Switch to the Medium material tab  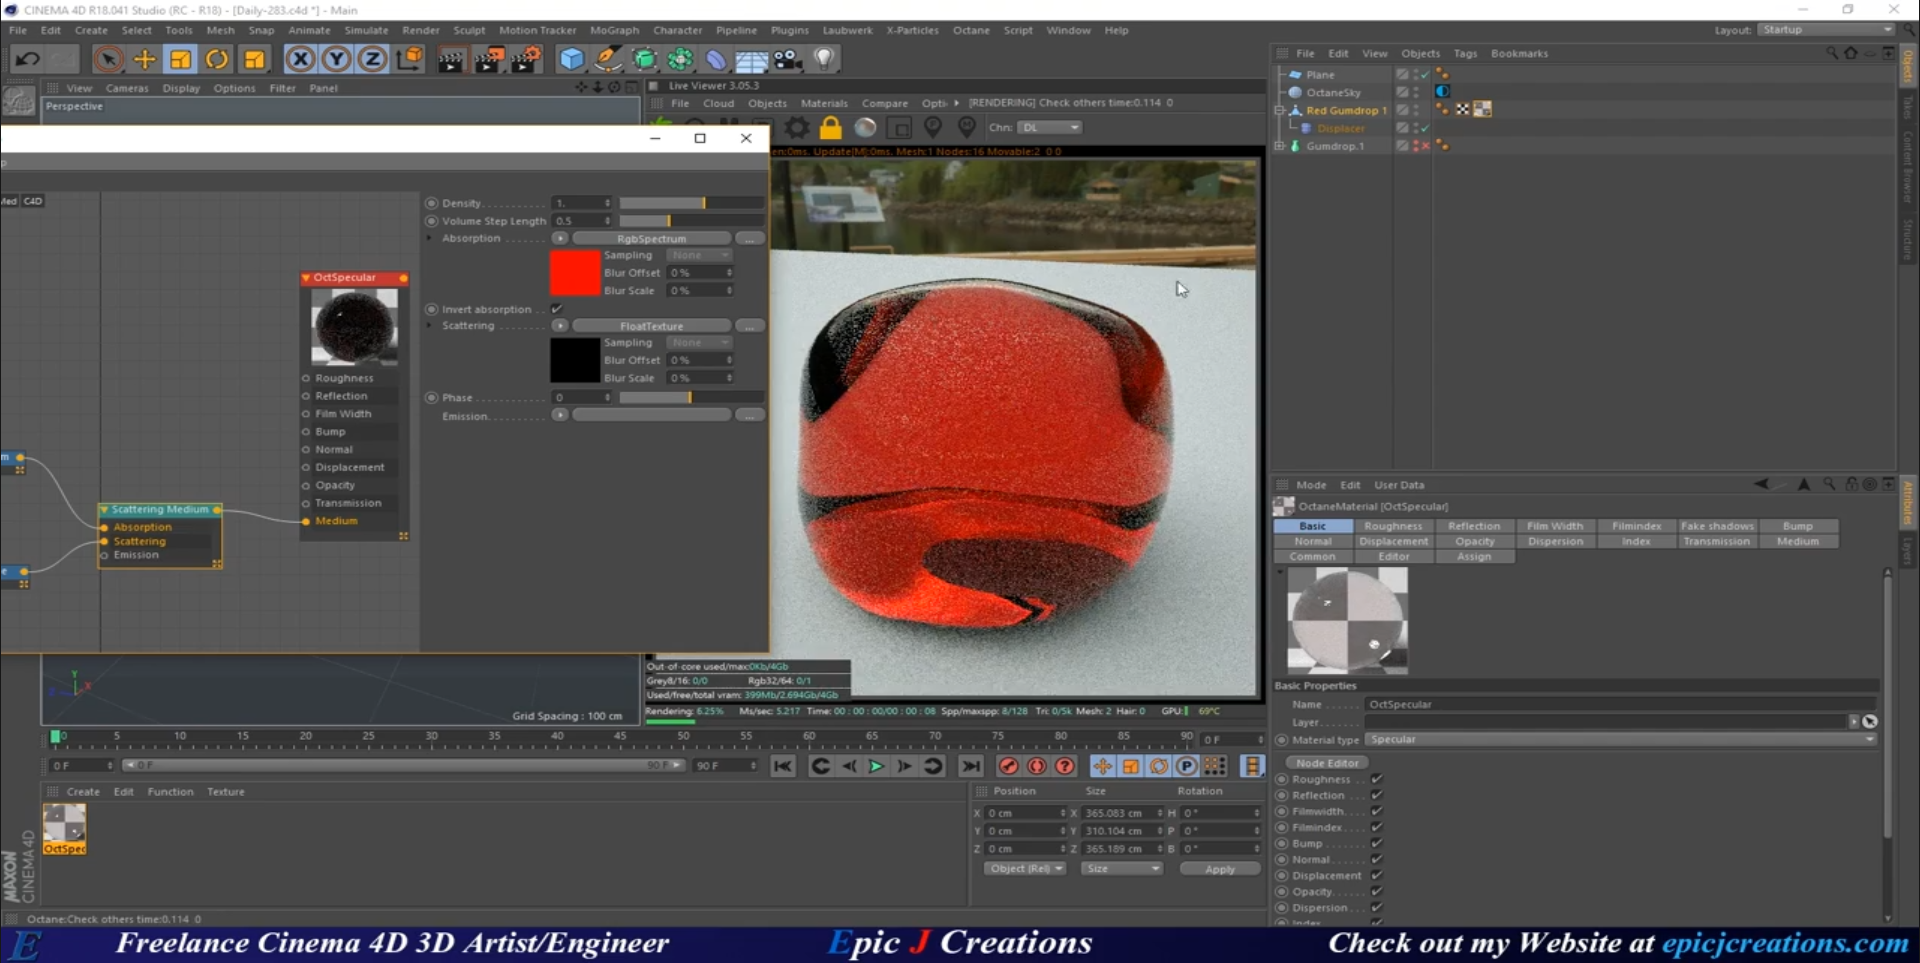(x=1797, y=541)
